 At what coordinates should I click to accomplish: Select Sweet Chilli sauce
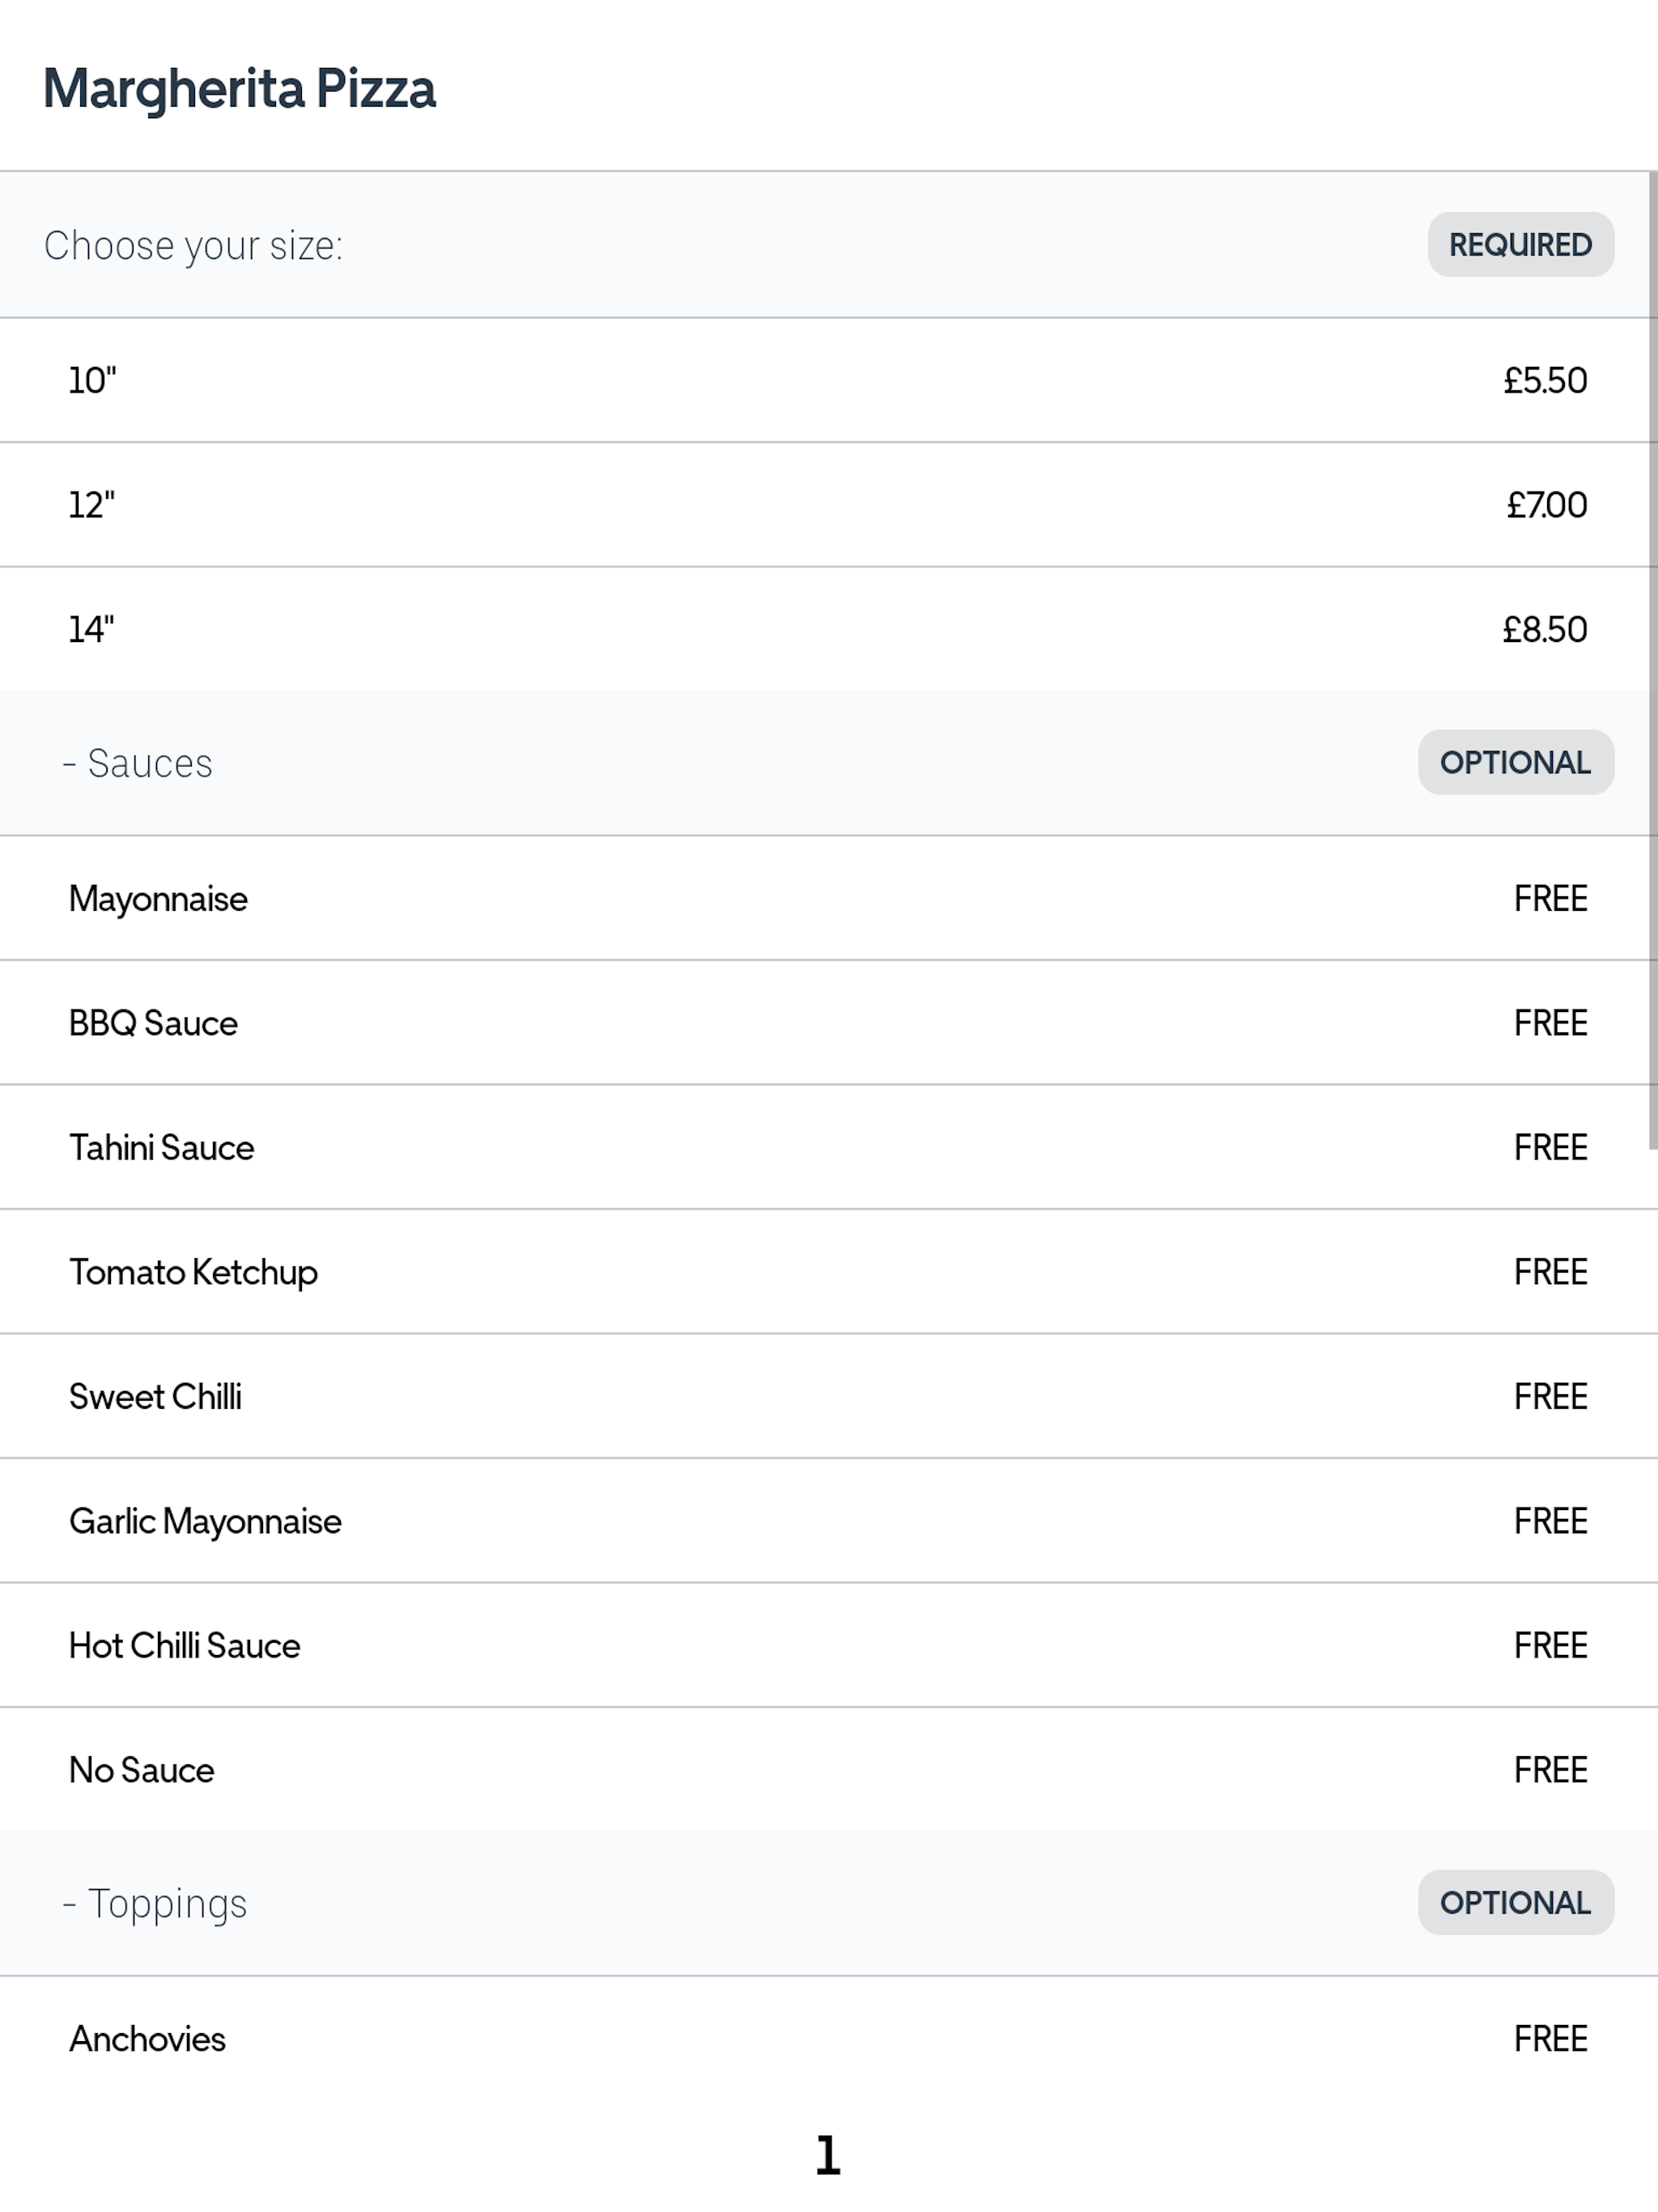[828, 1396]
